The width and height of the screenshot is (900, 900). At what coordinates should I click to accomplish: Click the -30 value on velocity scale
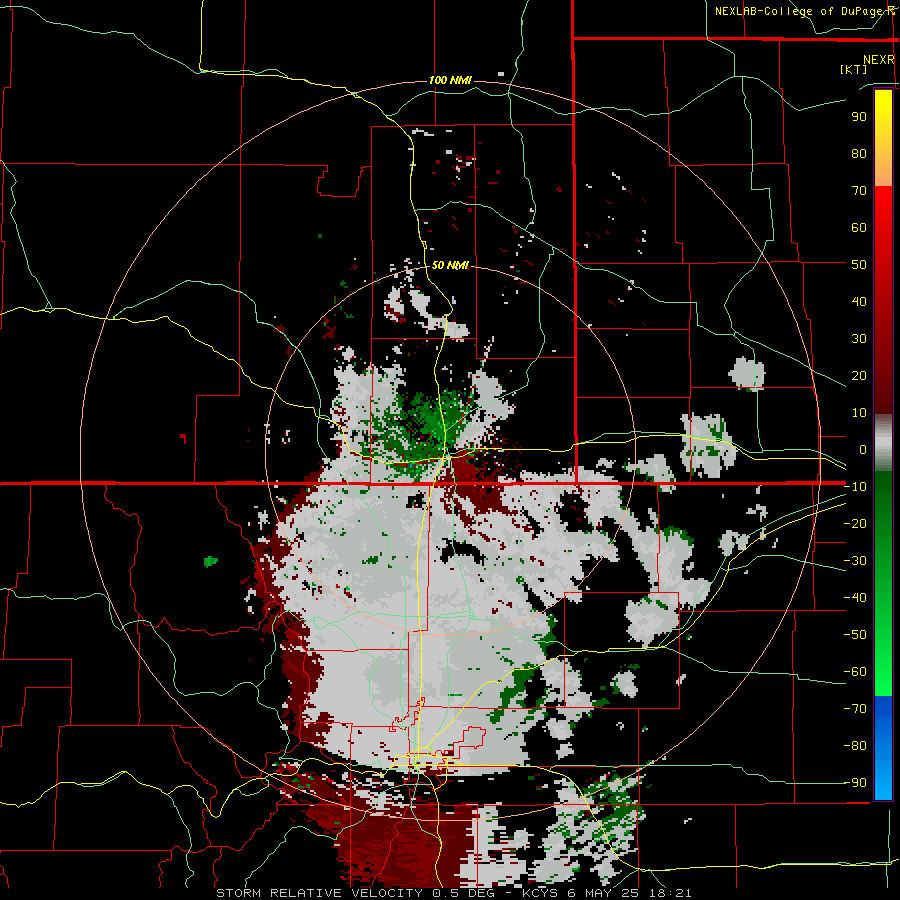click(855, 561)
